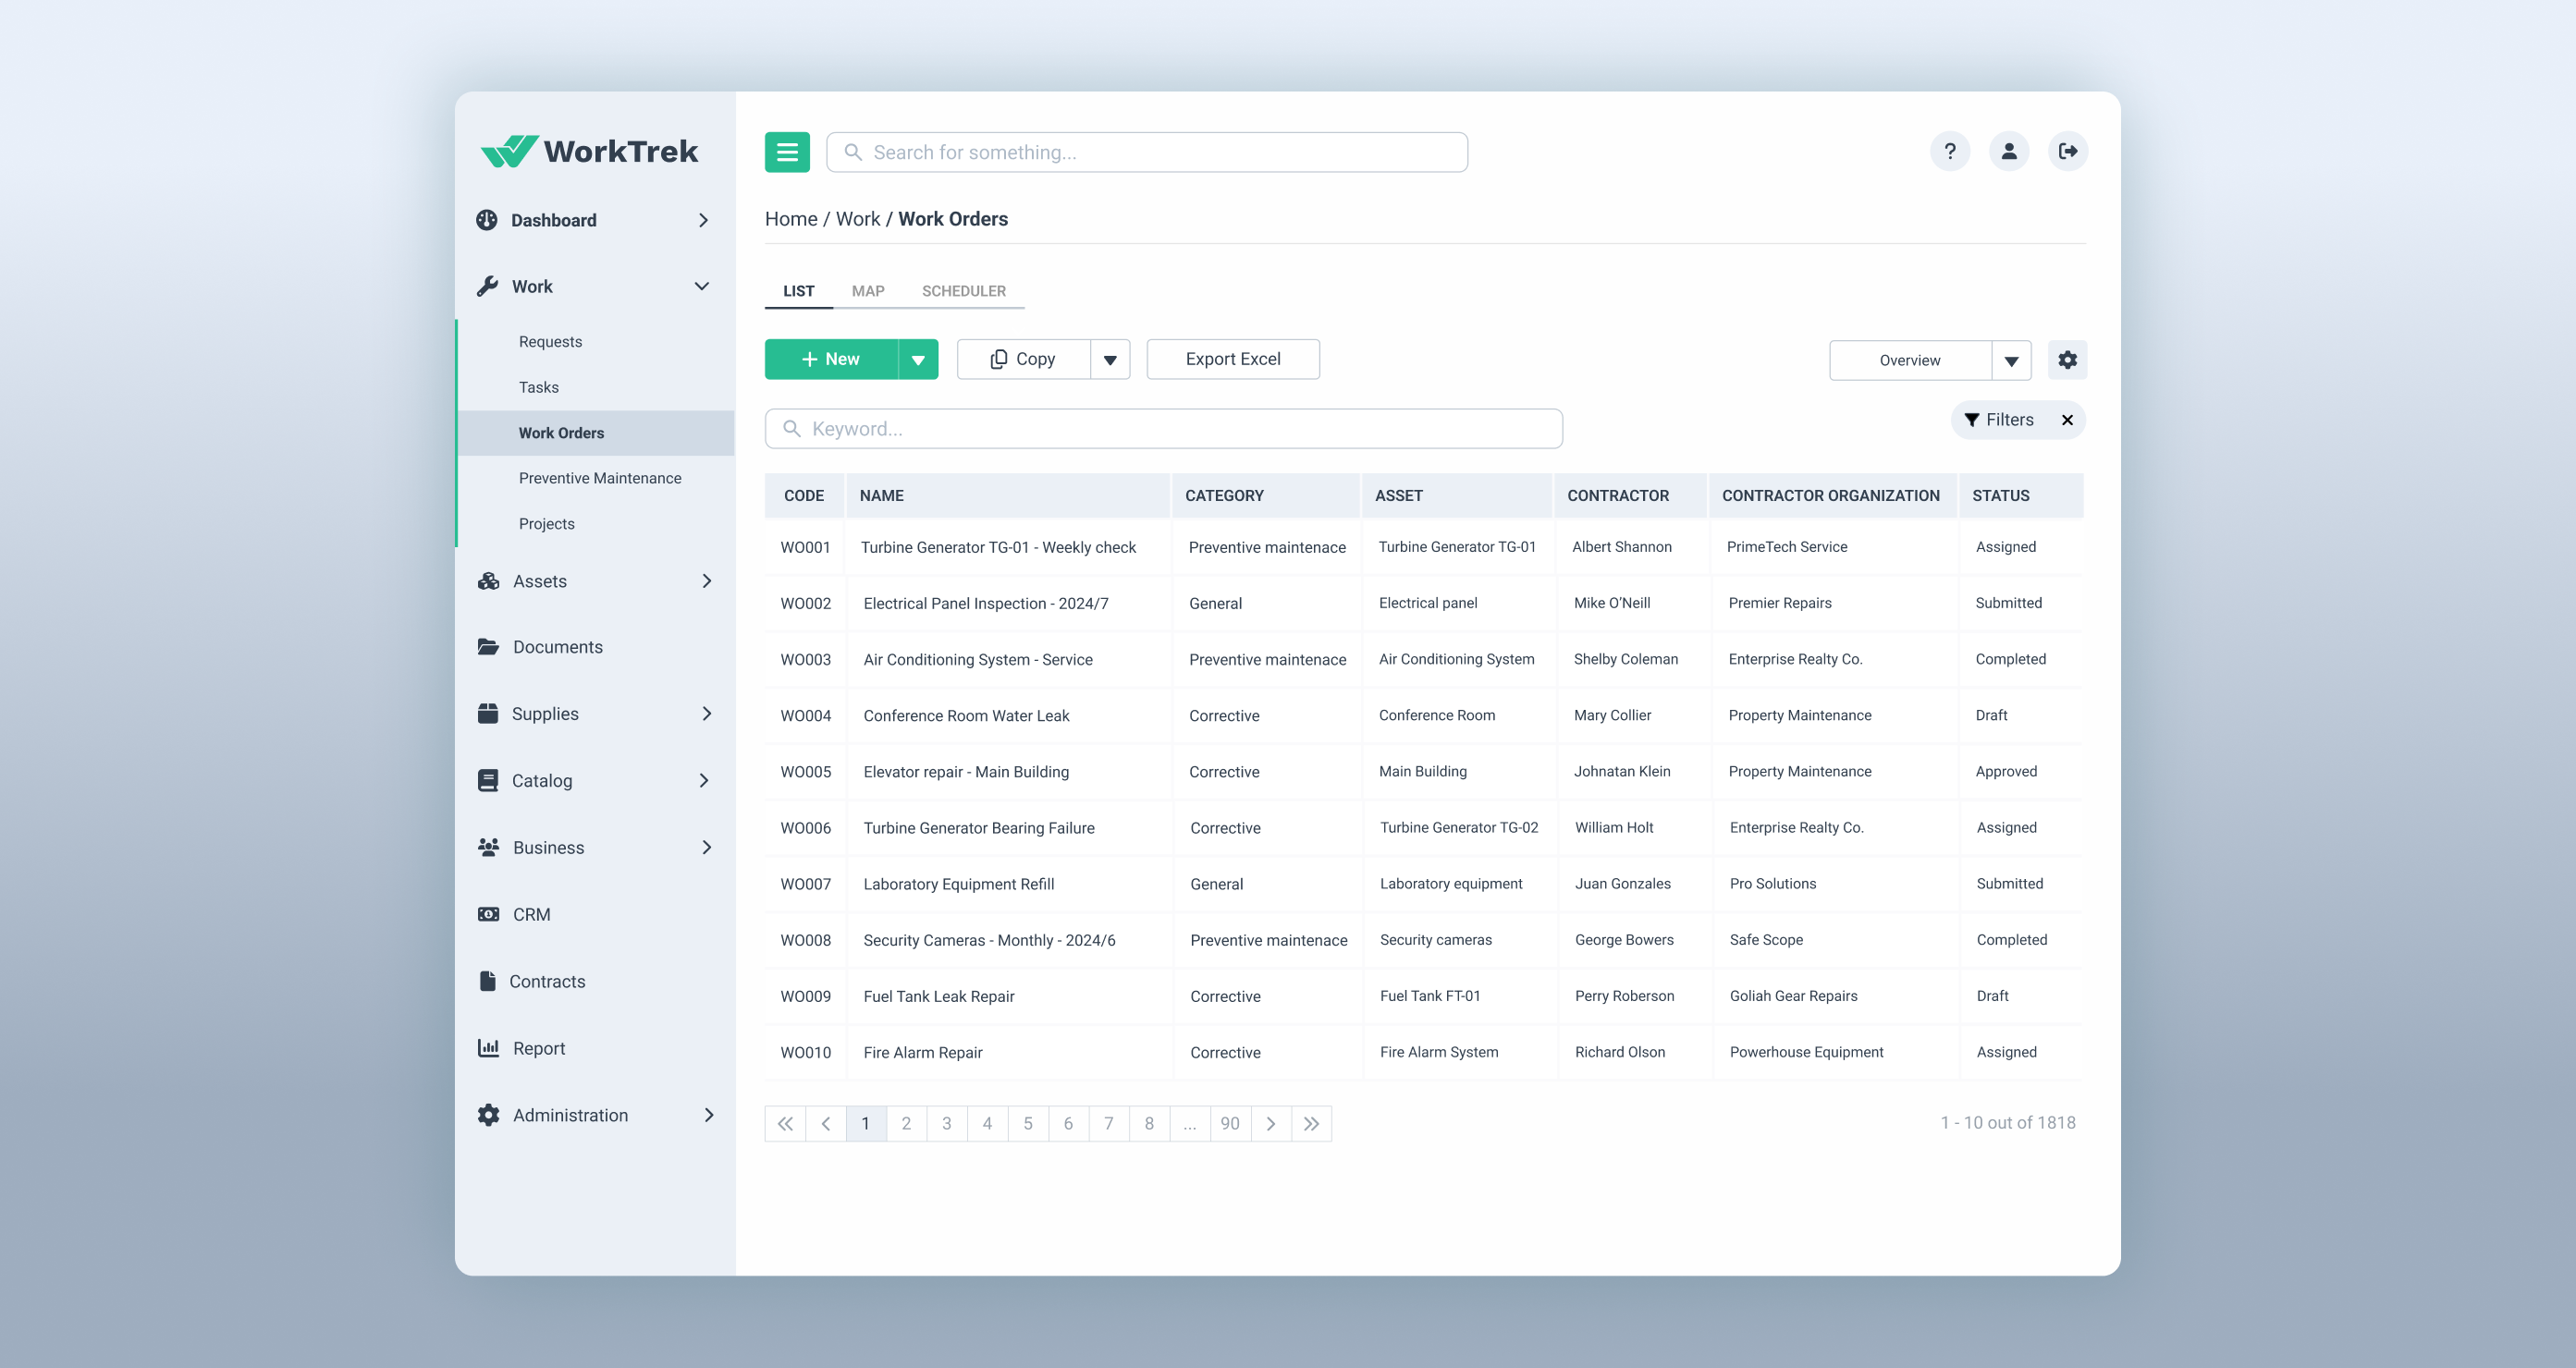Click the green hamburger menu icon

click(x=787, y=152)
